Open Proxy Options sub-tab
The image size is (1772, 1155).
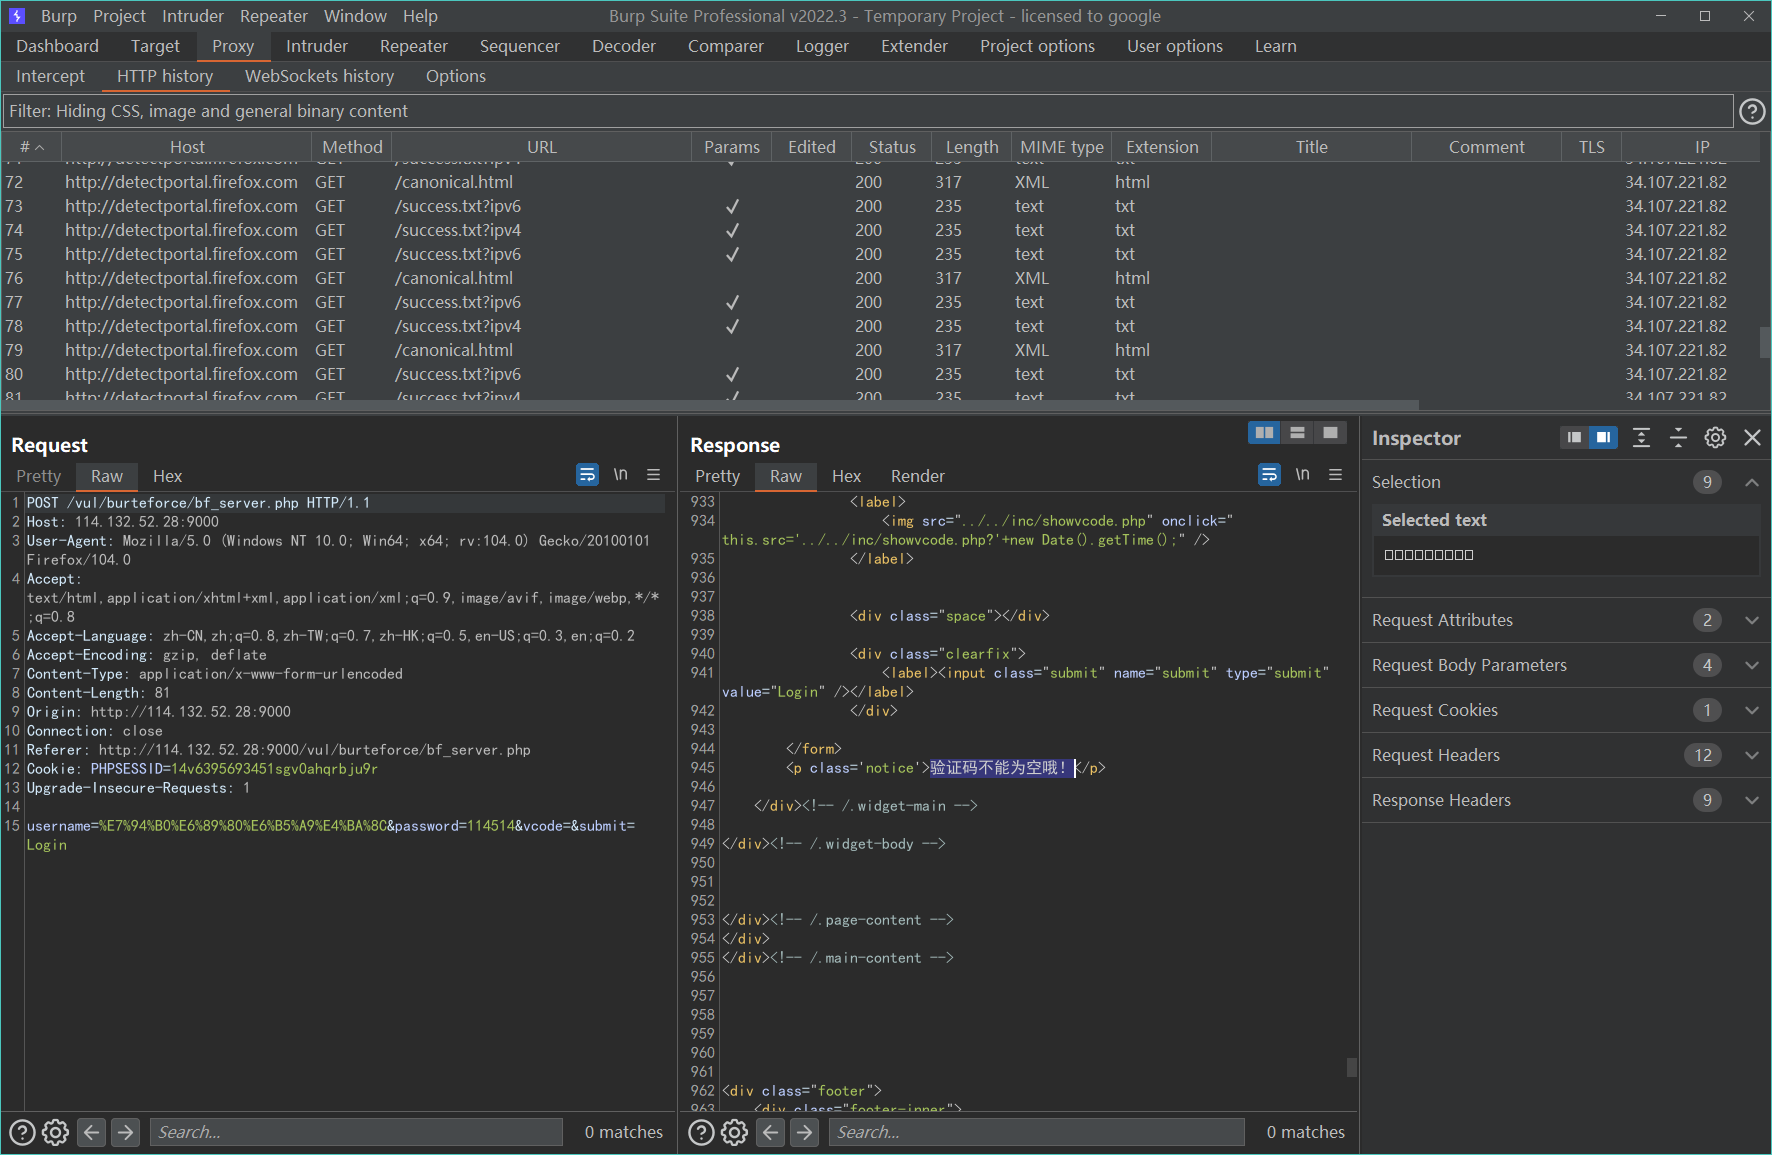pos(456,76)
